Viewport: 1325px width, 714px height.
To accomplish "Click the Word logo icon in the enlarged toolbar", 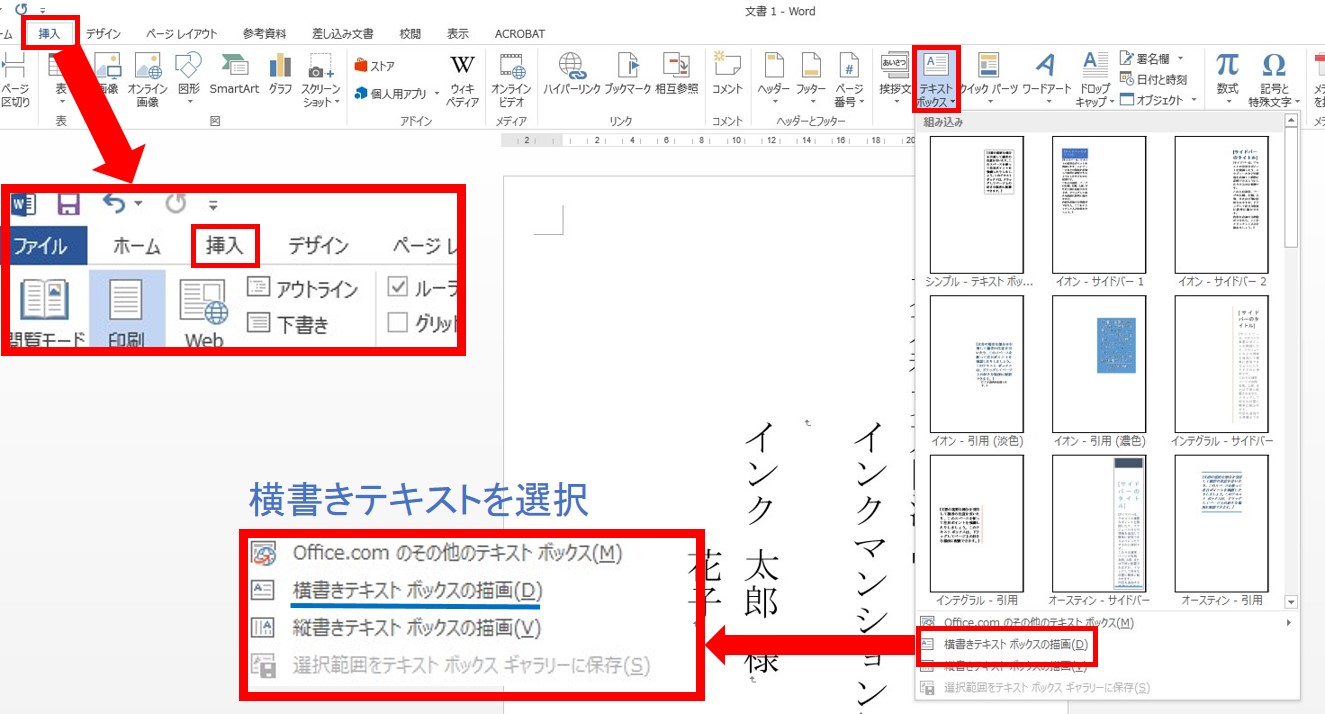I will tap(24, 204).
